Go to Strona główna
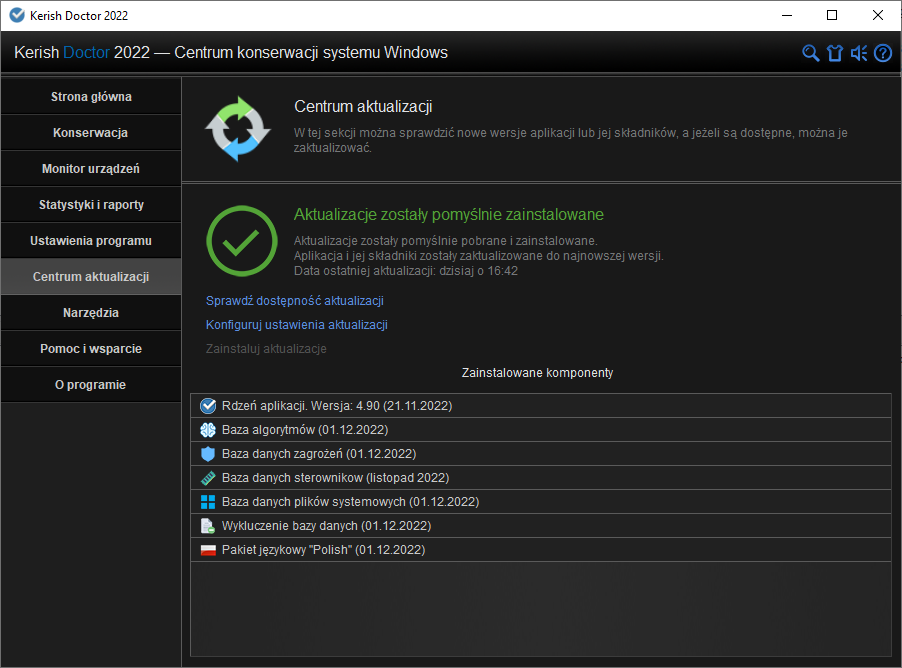Image resolution: width=902 pixels, height=668 pixels. [91, 97]
